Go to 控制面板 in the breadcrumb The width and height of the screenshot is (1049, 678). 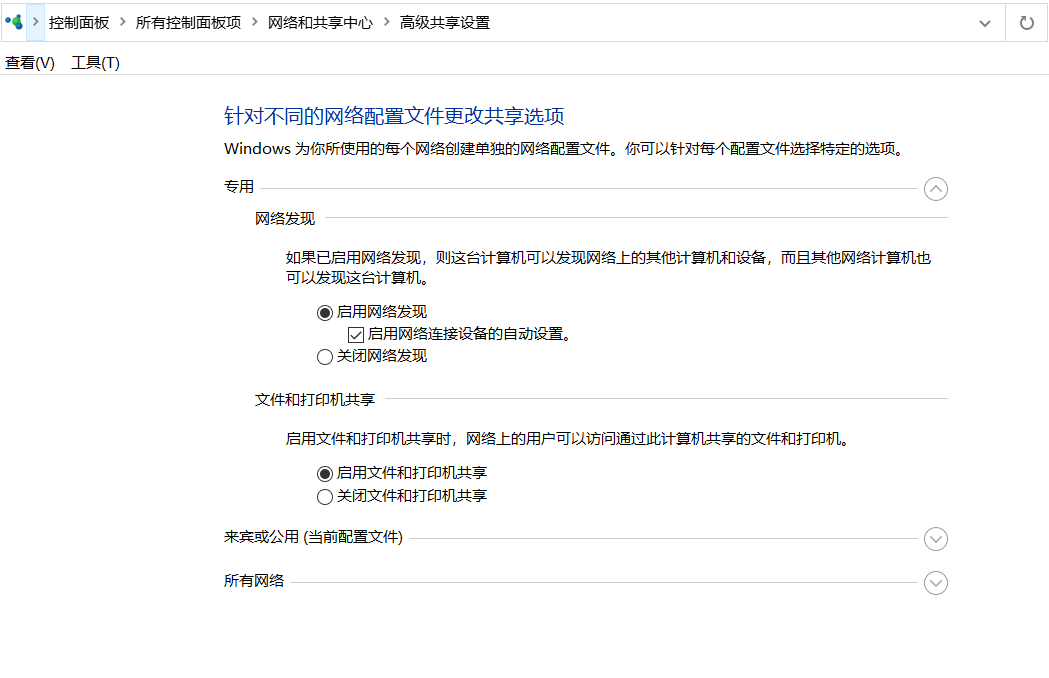coord(79,22)
